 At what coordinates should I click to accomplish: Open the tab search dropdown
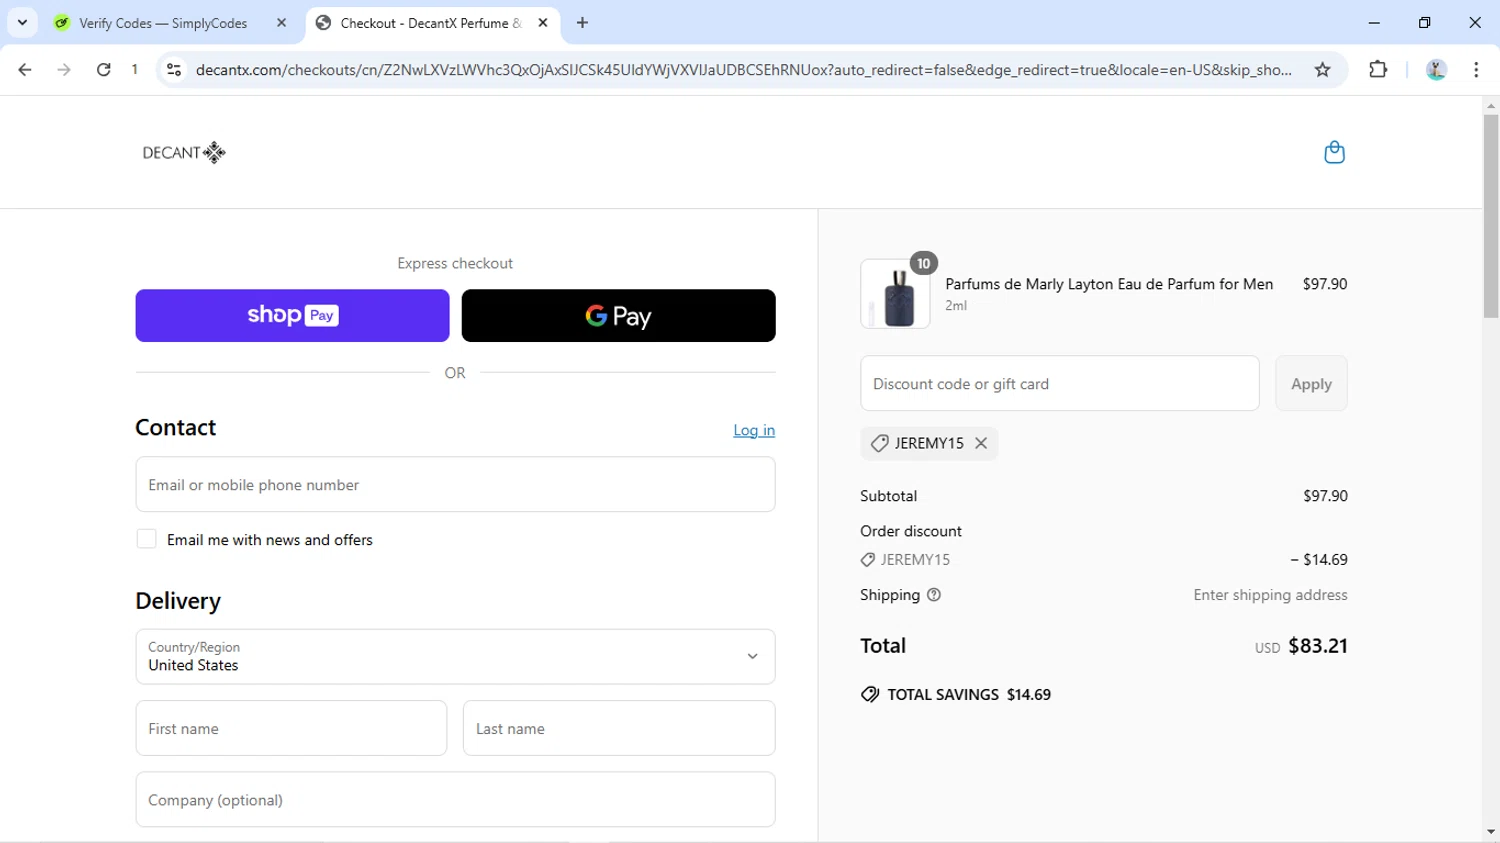pyautogui.click(x=22, y=23)
